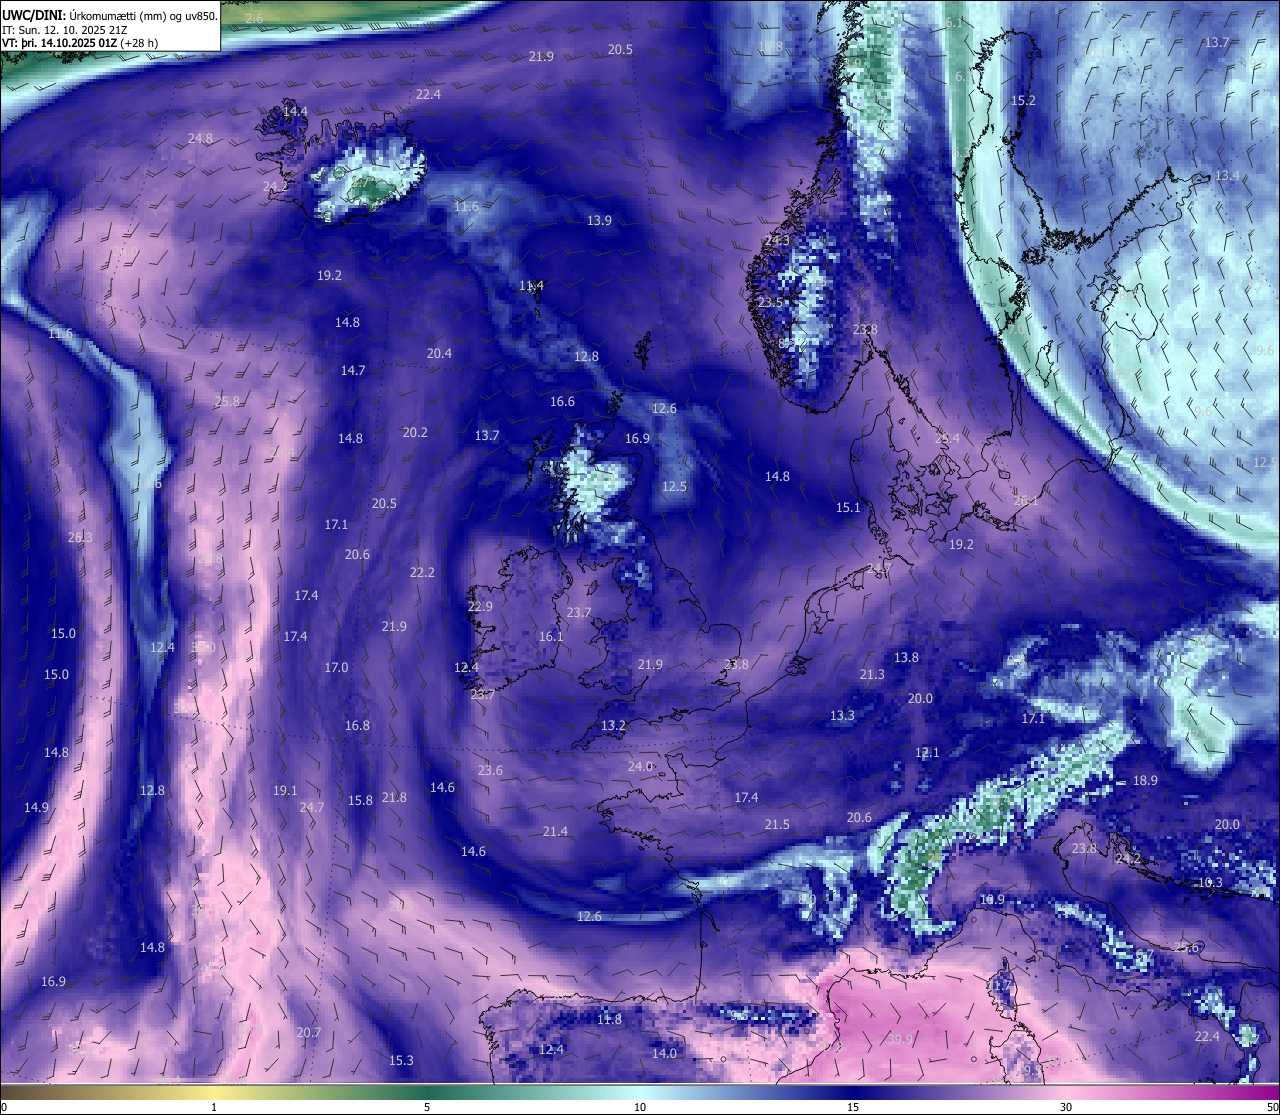Image resolution: width=1280 pixels, height=1115 pixels.
Task: Select the '13.9' value label
Action: click(x=599, y=220)
